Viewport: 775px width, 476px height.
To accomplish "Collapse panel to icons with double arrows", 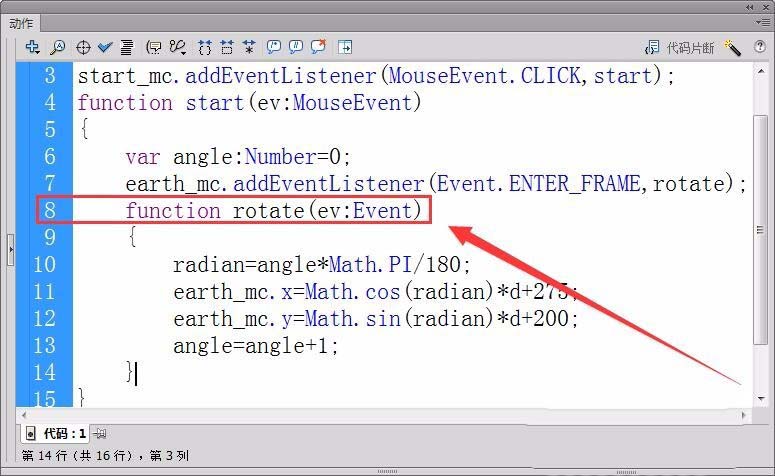I will click(x=749, y=7).
